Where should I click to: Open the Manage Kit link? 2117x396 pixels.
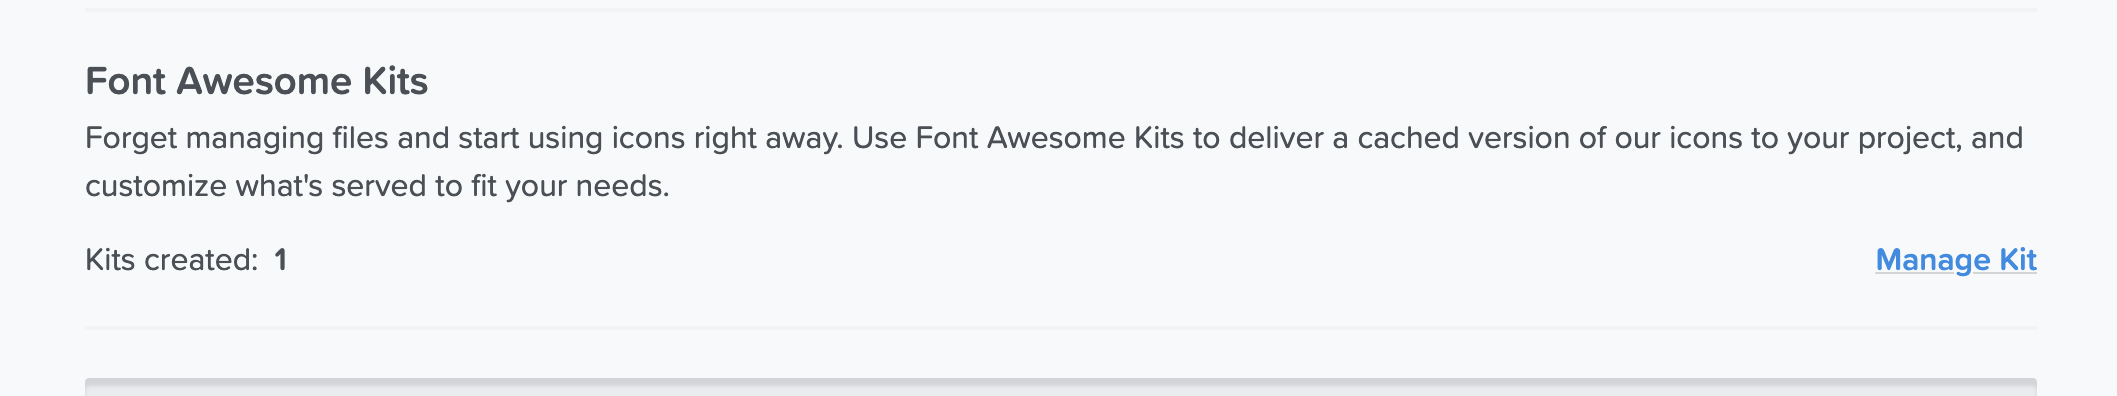[1956, 260]
